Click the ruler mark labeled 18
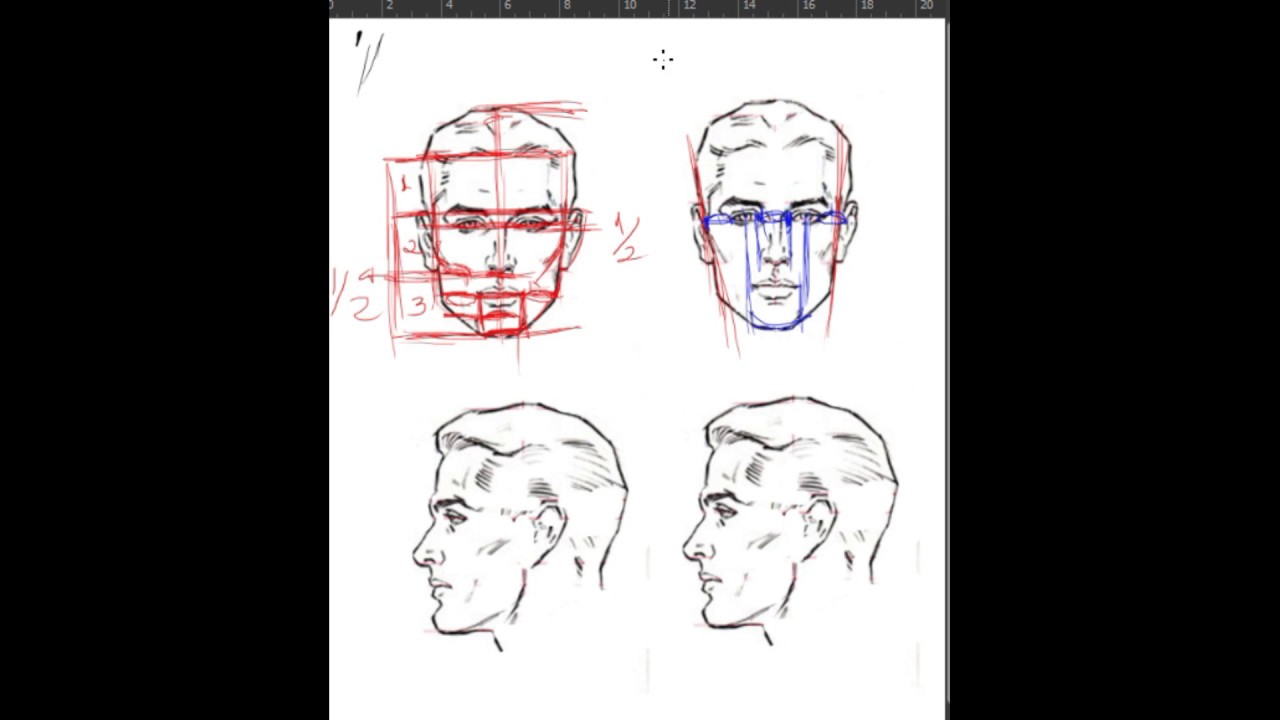Viewport: 1280px width, 720px height. [867, 6]
